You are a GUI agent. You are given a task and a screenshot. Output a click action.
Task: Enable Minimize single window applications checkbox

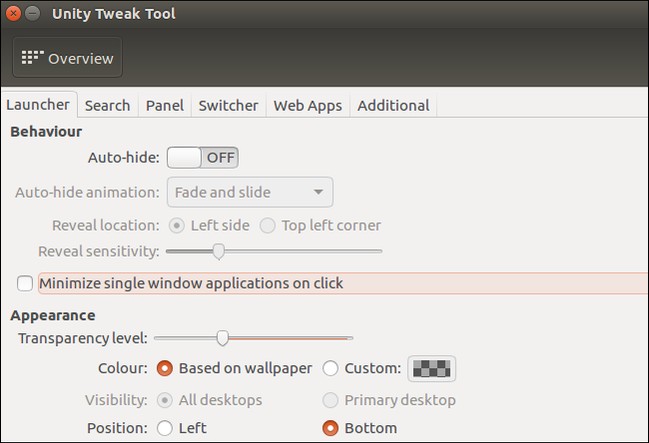pos(25,284)
